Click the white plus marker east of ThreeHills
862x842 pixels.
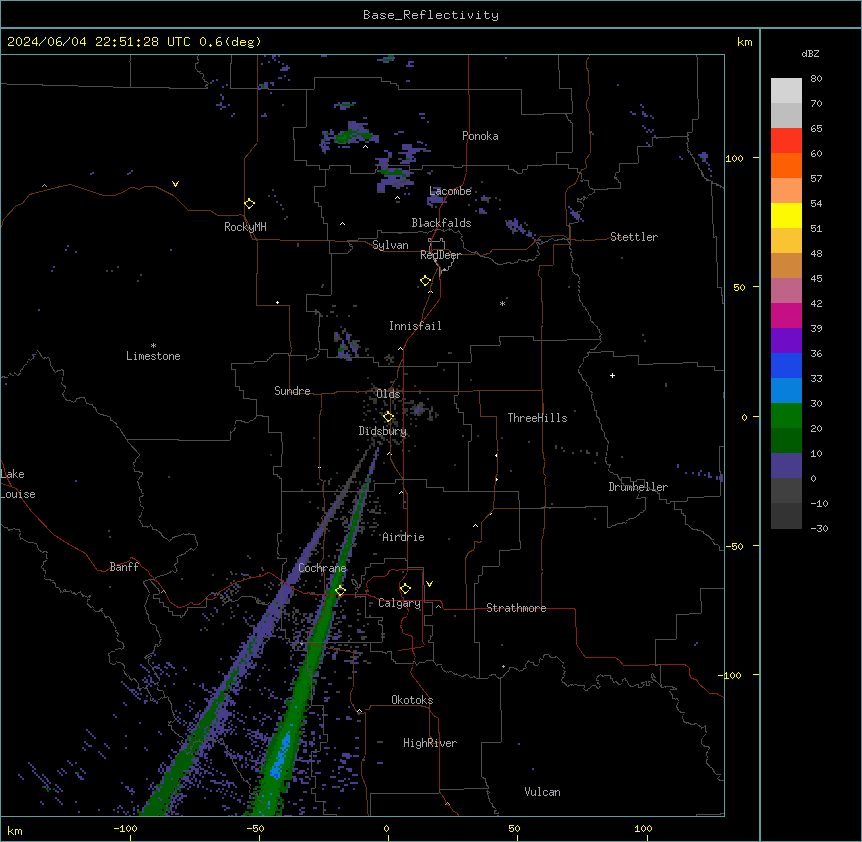click(x=612, y=375)
